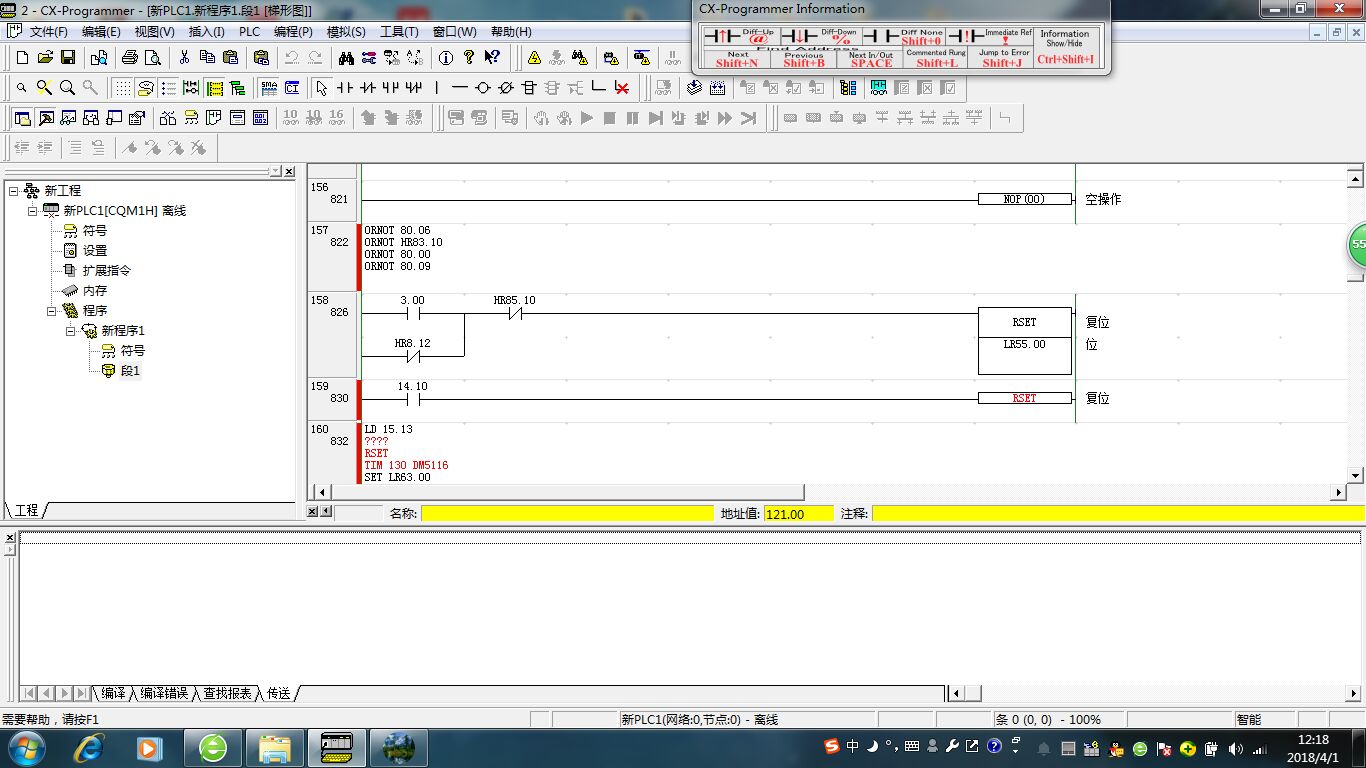Screen dimensions: 1366x768
Task: Open the PLC menu
Action: click(249, 32)
